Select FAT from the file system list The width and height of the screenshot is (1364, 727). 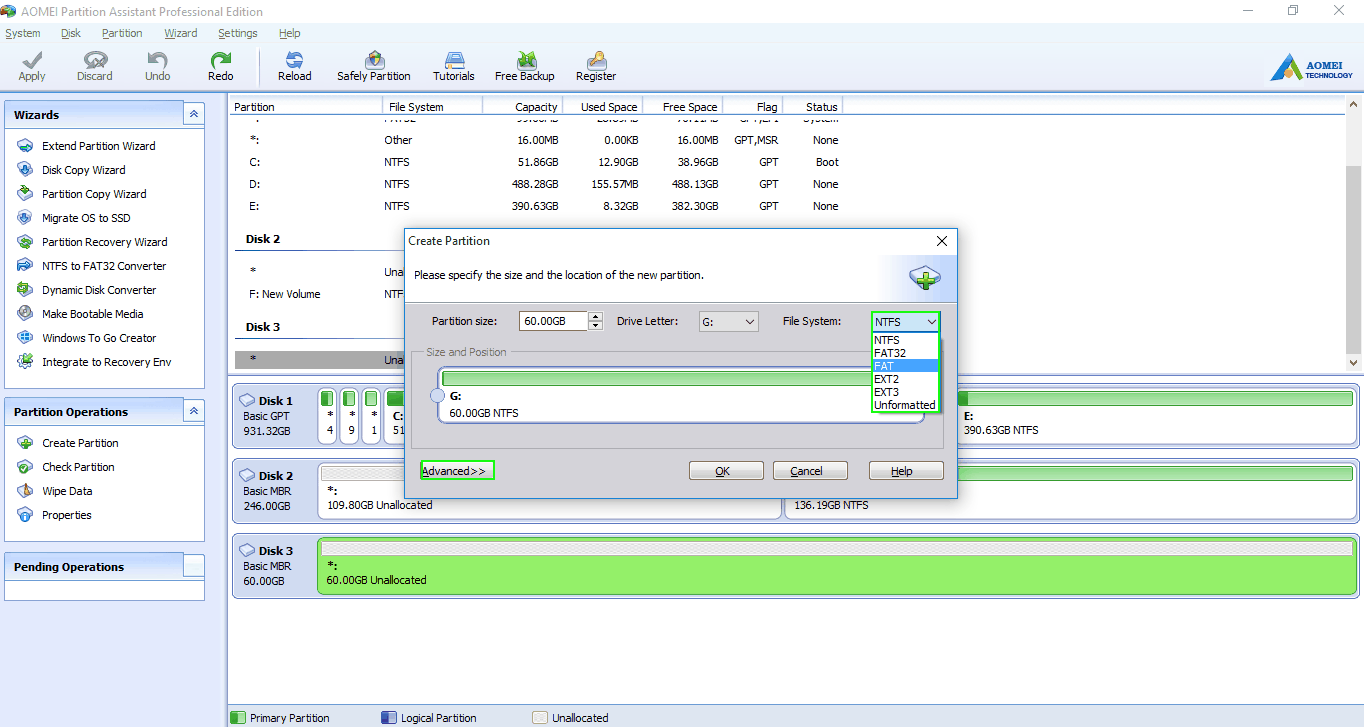tap(906, 366)
